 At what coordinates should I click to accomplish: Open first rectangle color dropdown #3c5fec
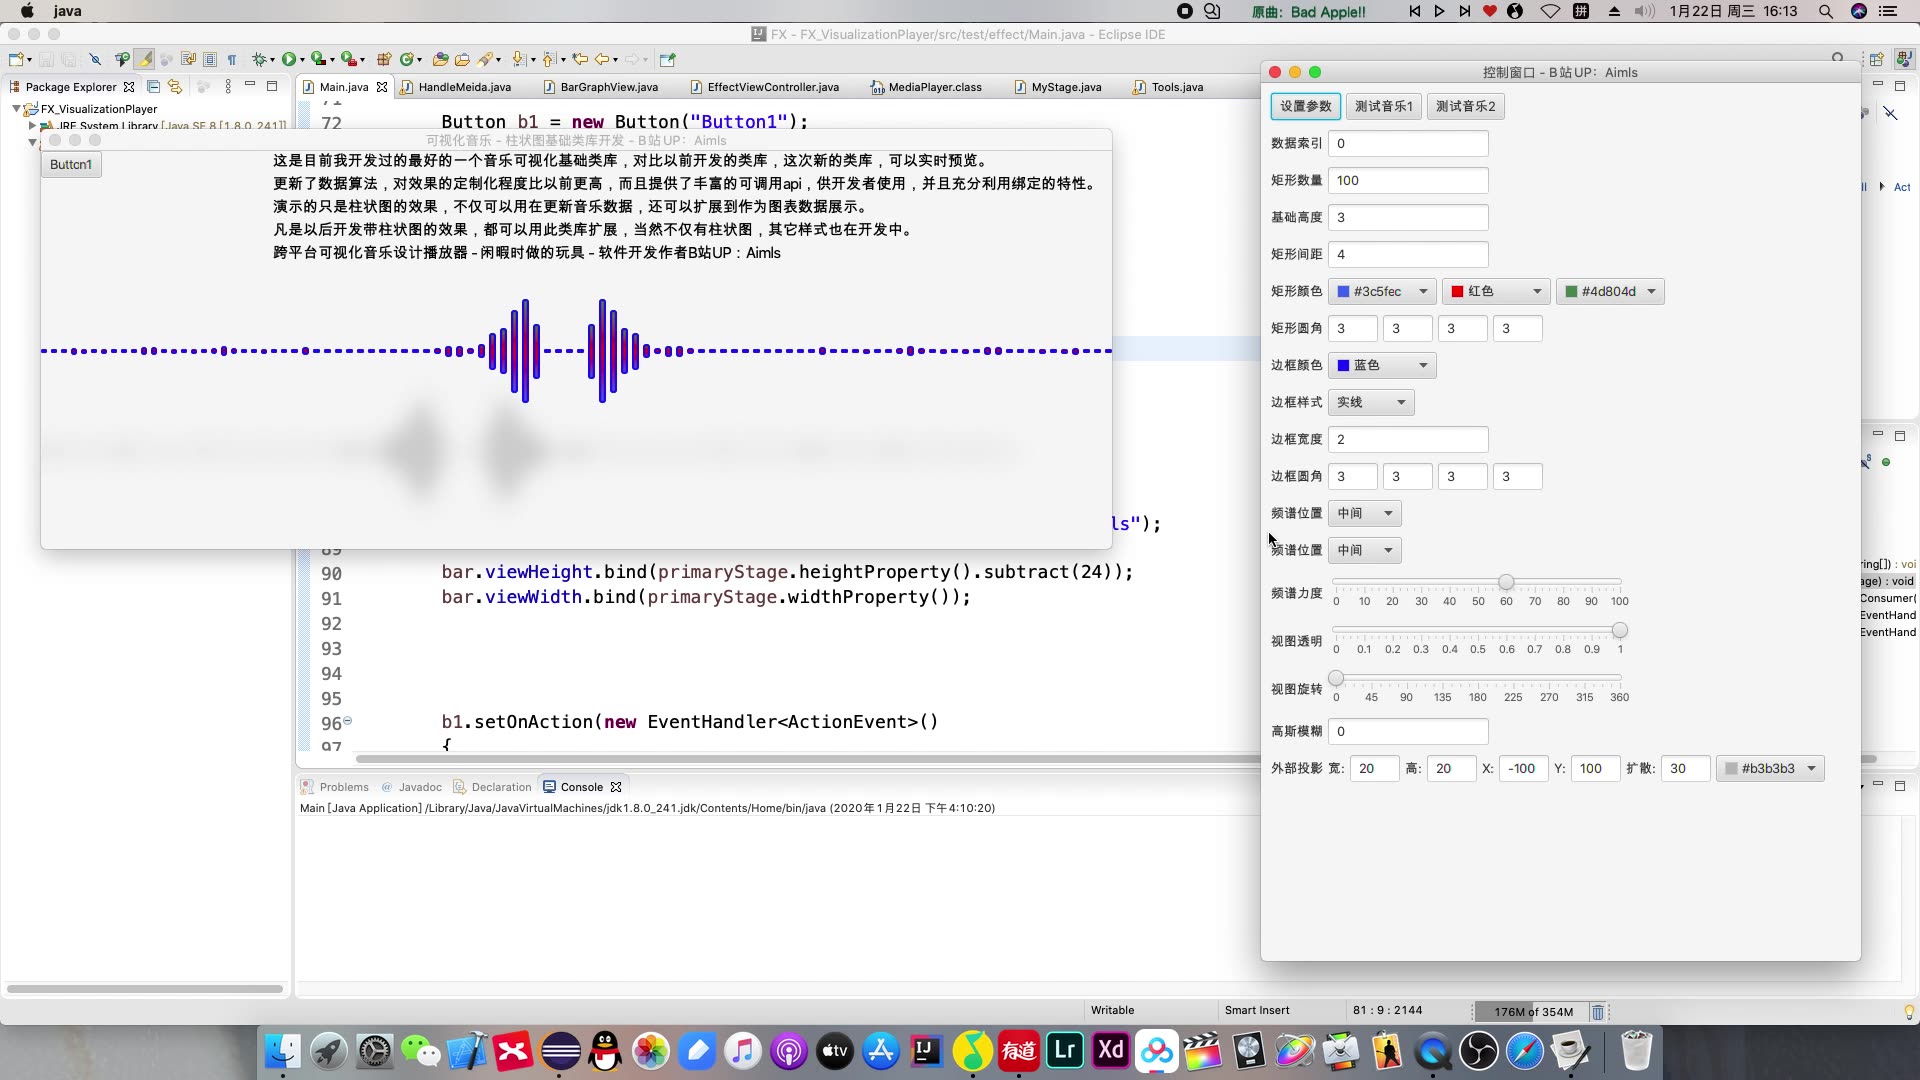click(x=1382, y=291)
